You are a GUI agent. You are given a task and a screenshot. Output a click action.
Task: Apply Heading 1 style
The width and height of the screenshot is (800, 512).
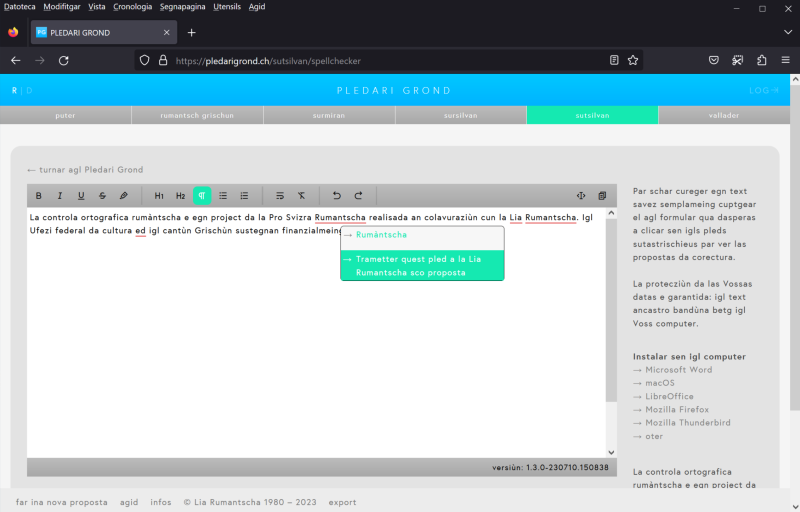tap(159, 196)
